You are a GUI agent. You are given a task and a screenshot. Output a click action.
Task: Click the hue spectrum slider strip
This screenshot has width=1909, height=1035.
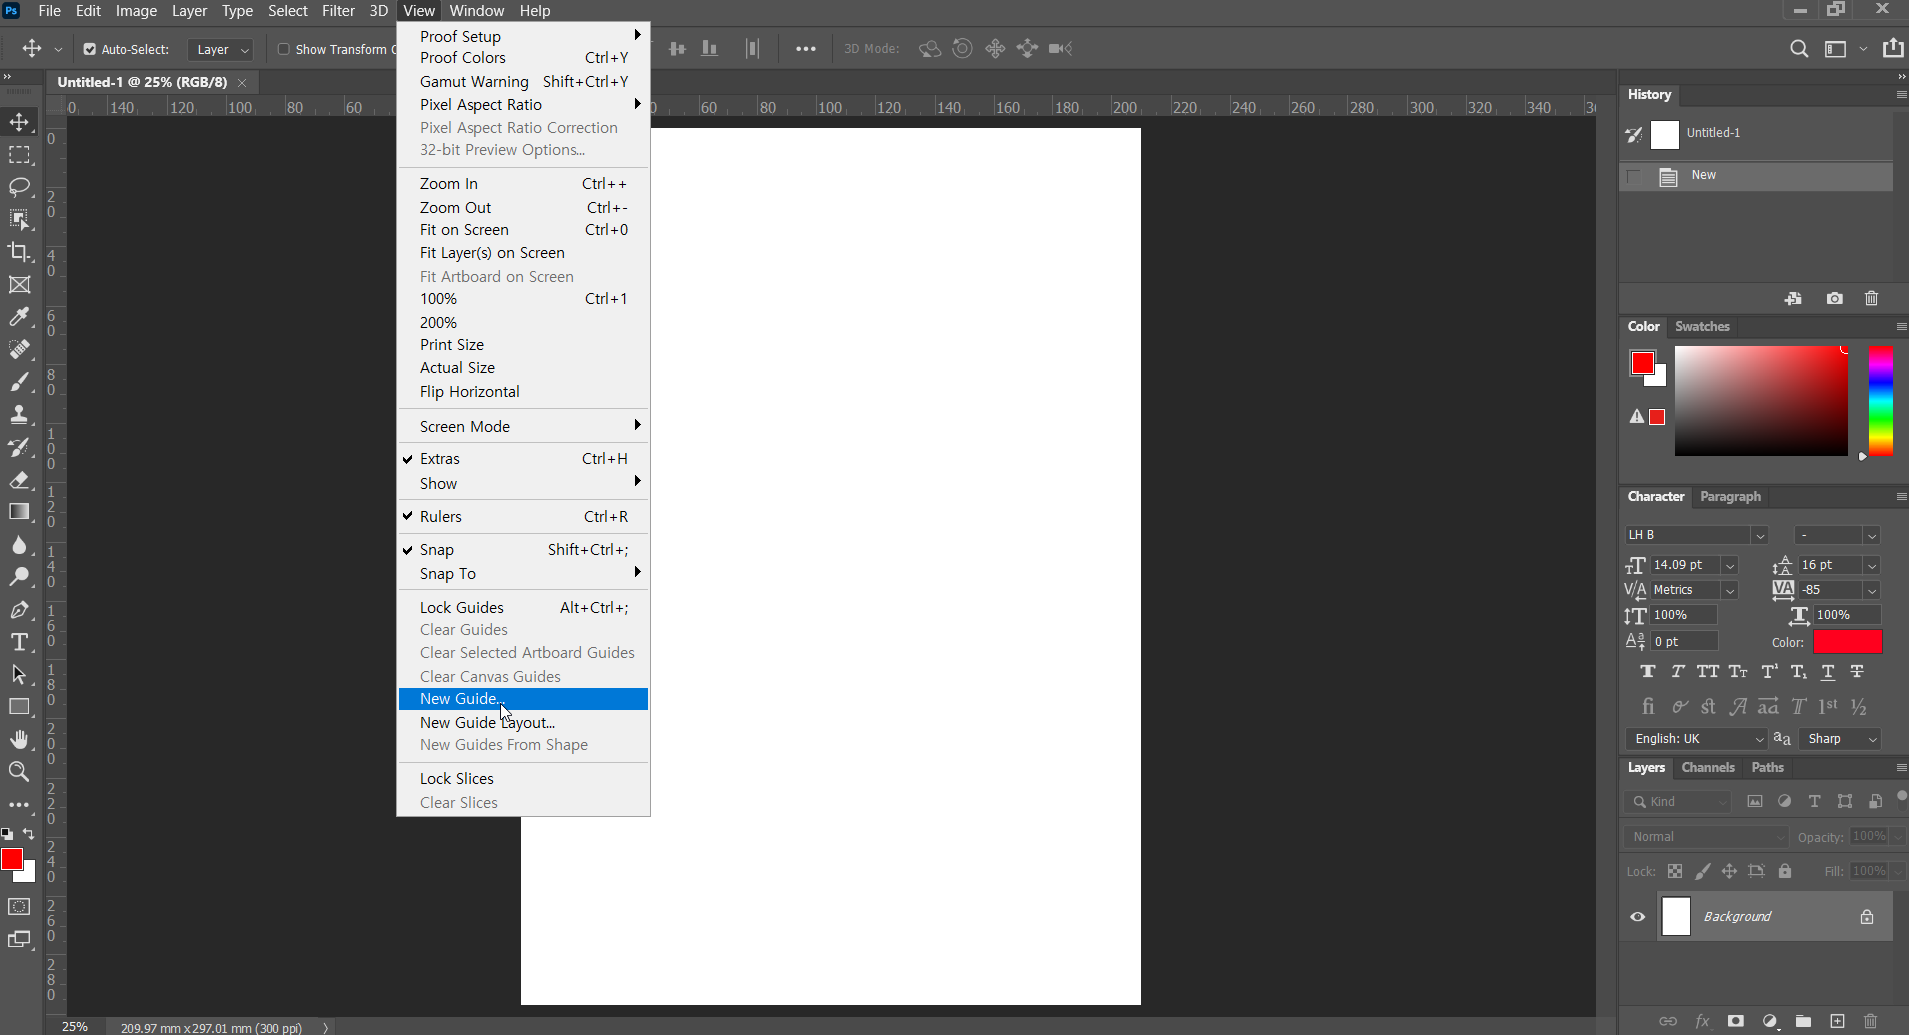[1881, 401]
